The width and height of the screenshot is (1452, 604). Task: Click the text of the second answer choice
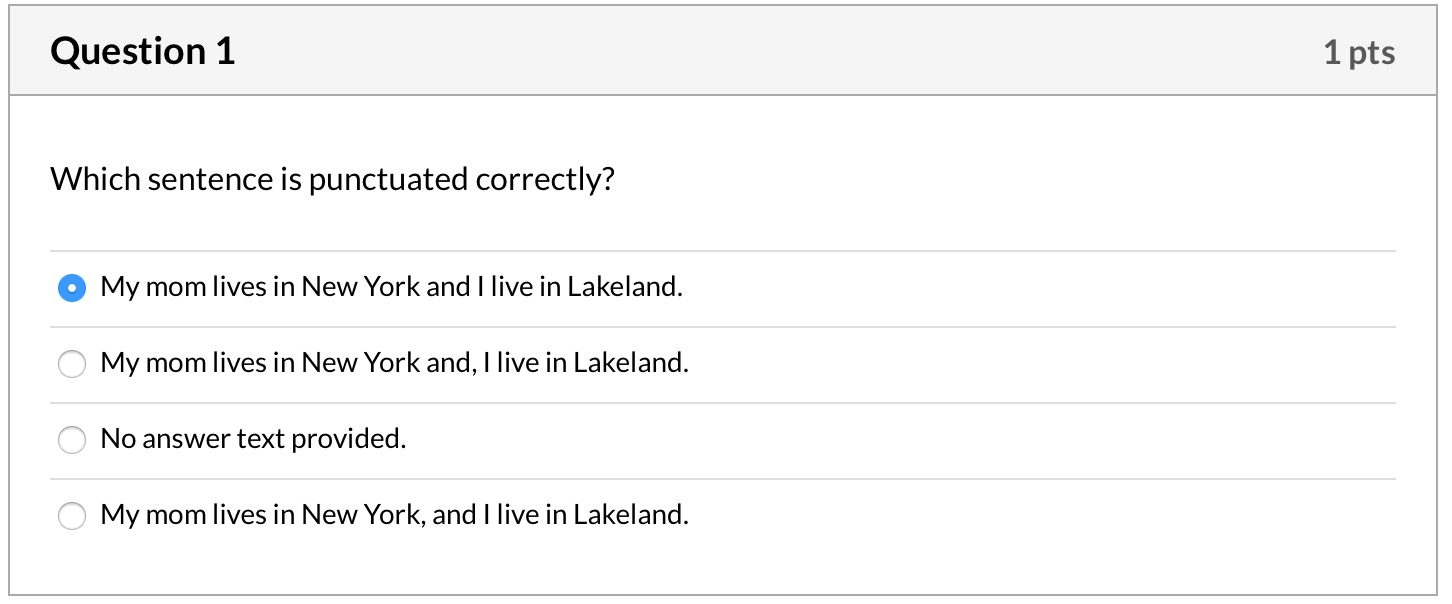[395, 363]
